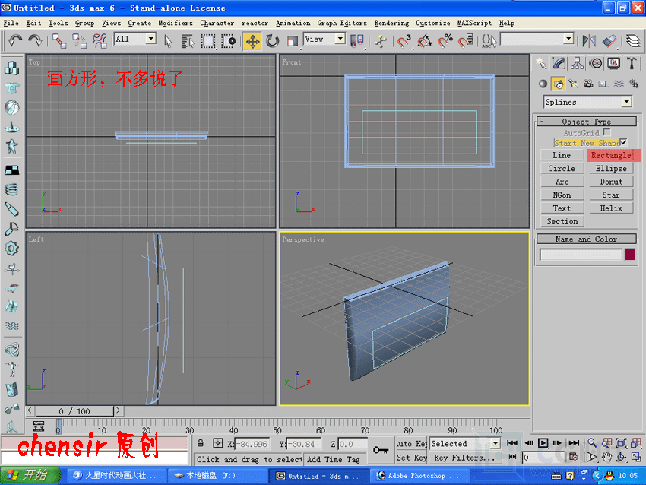The height and width of the screenshot is (485, 646).
Task: Uncheck the Start New Shape checkbox
Action: click(x=623, y=142)
